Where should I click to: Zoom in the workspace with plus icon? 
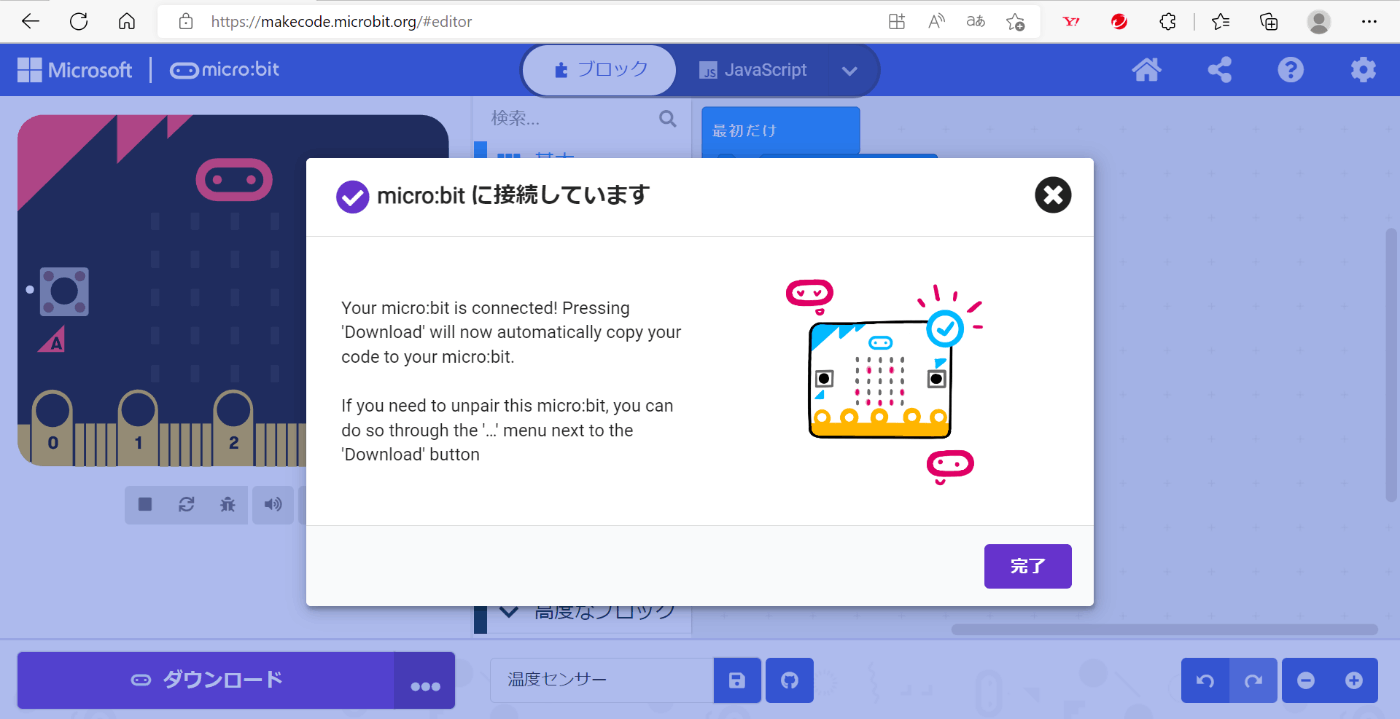(x=1354, y=680)
